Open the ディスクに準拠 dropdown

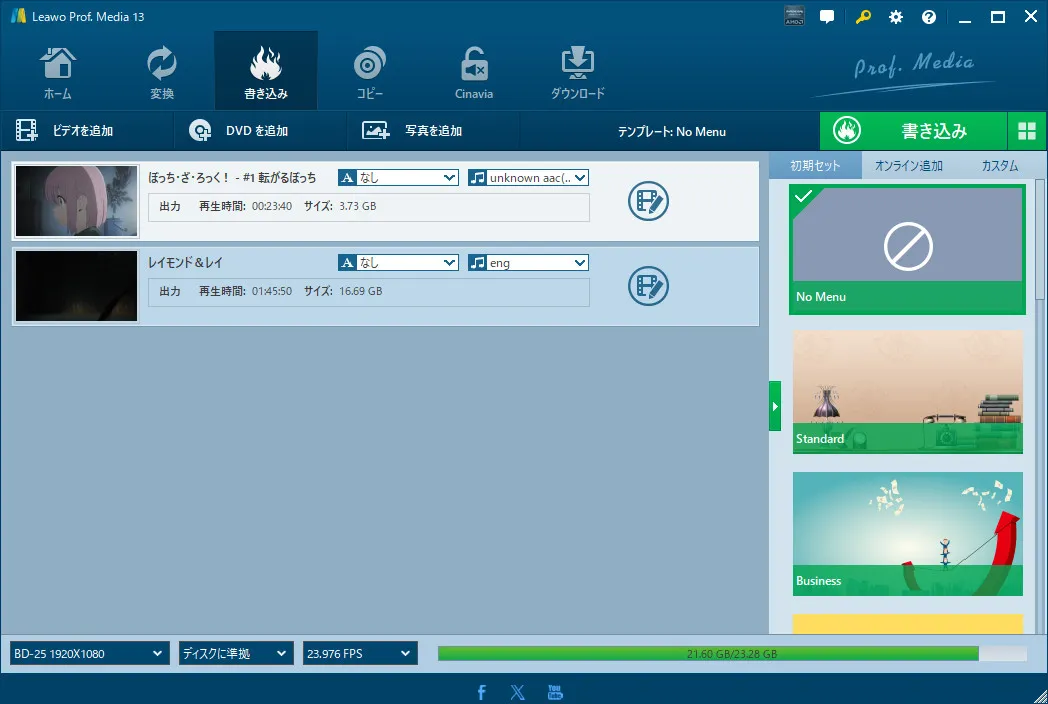click(236, 653)
